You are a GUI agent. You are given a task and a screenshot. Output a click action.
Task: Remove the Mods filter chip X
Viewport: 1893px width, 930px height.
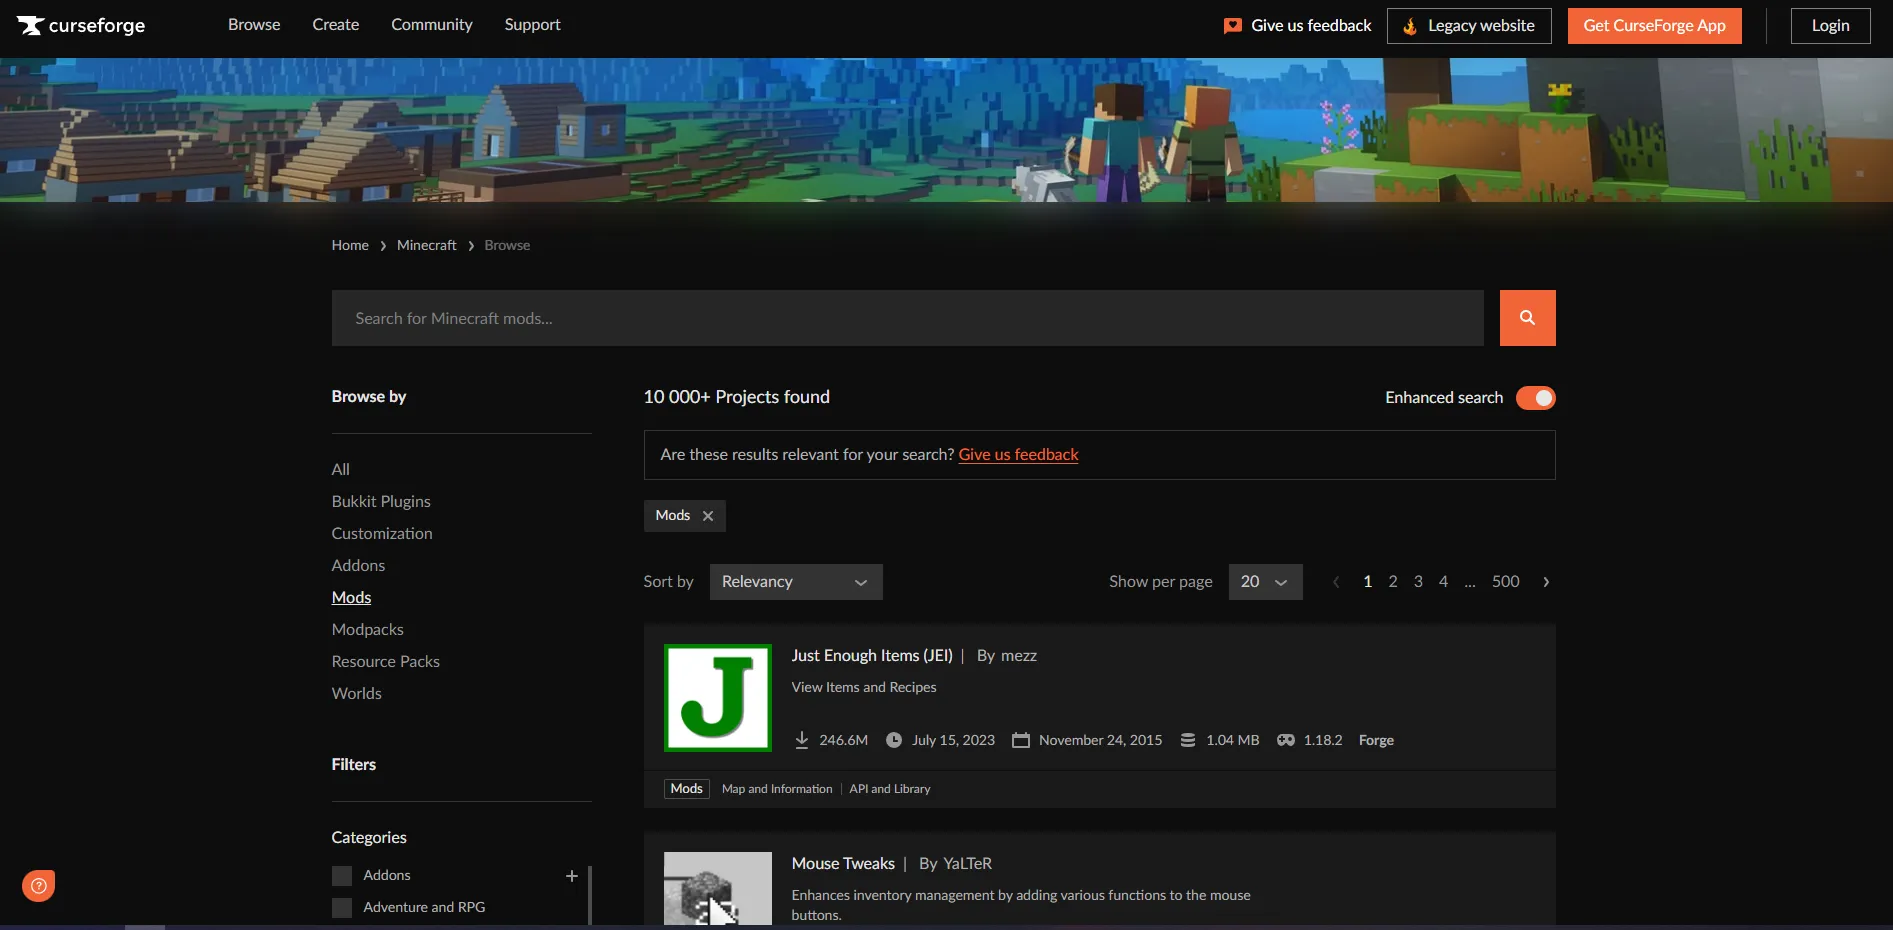tap(708, 516)
